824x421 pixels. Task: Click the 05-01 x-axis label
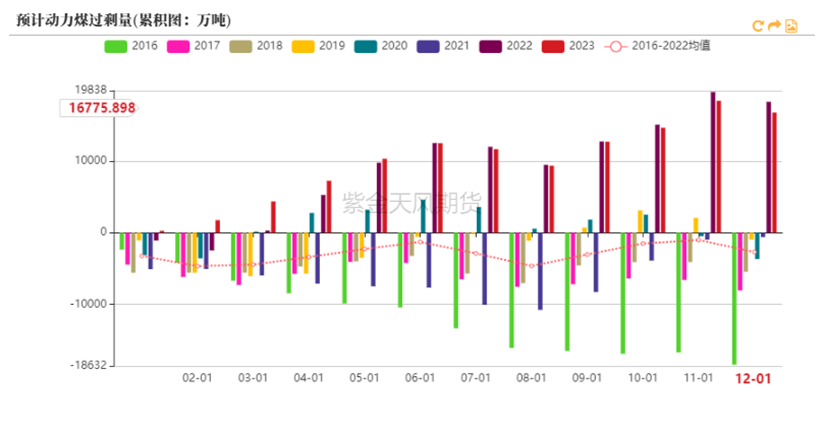click(364, 378)
